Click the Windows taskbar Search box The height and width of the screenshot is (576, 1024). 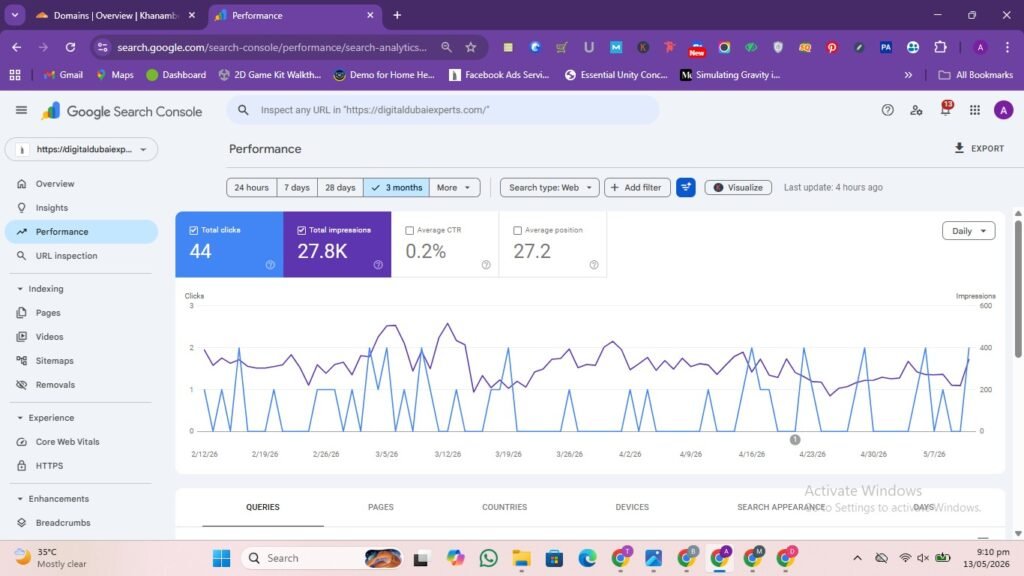click(322, 558)
